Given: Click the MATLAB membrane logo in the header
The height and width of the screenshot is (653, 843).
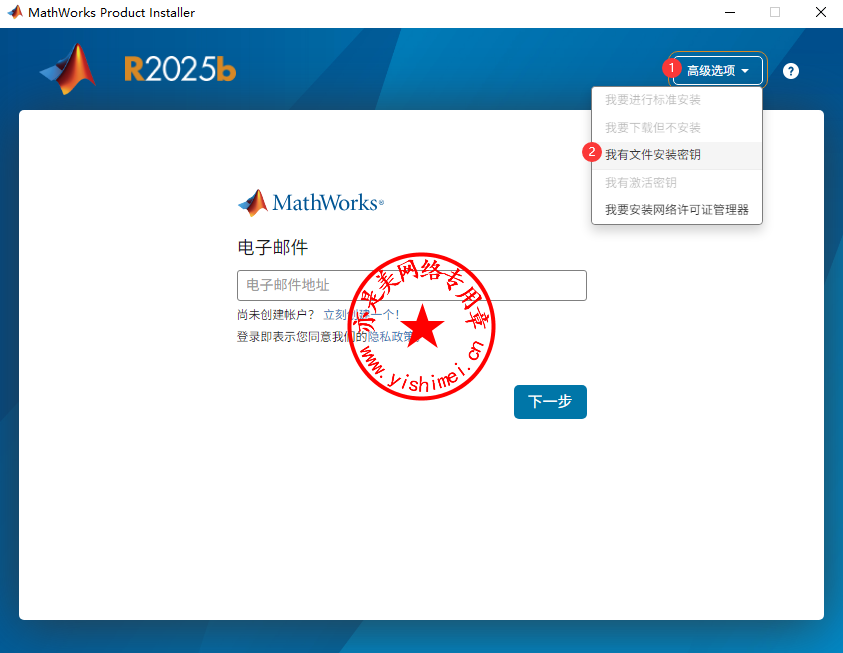Looking at the screenshot, I should point(69,69).
